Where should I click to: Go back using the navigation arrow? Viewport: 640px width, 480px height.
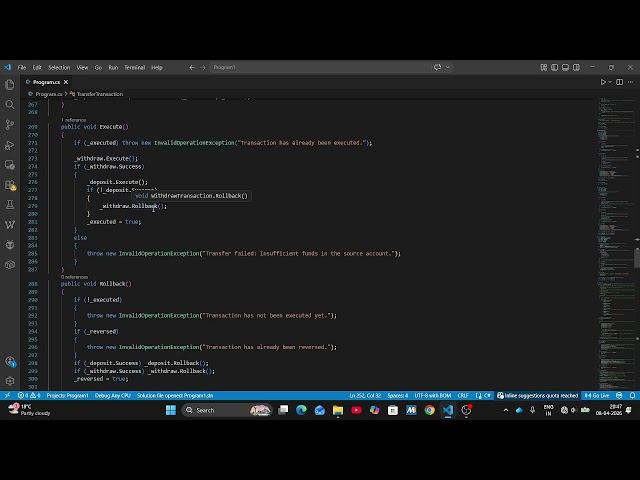192,67
